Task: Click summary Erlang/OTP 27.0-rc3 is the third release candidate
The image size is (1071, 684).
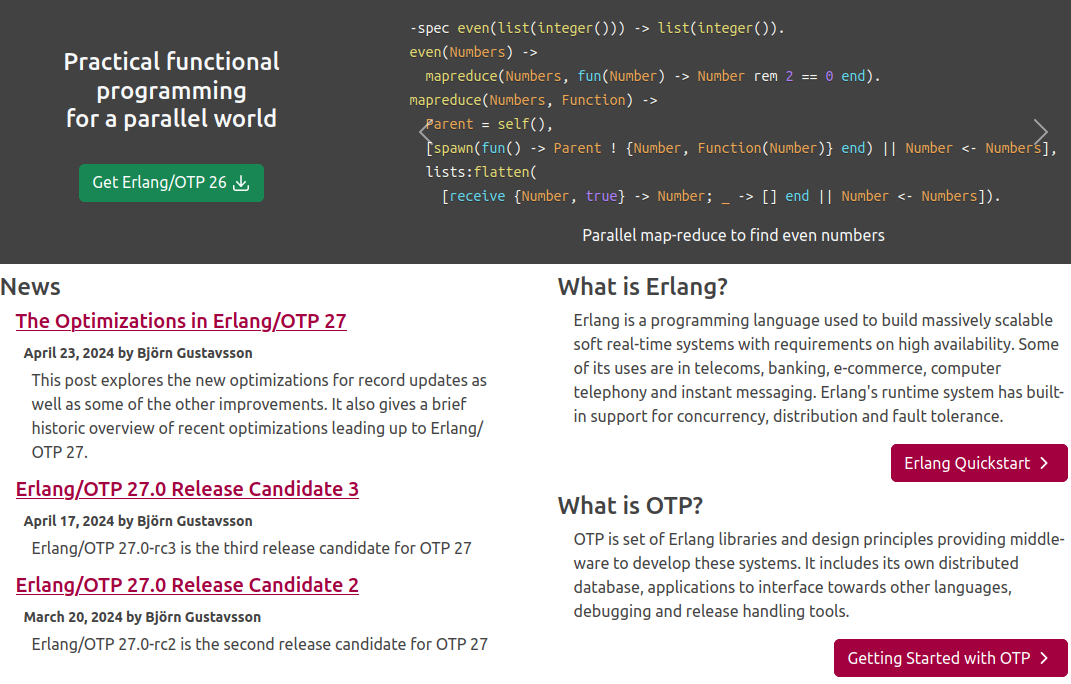Action: click(x=251, y=548)
